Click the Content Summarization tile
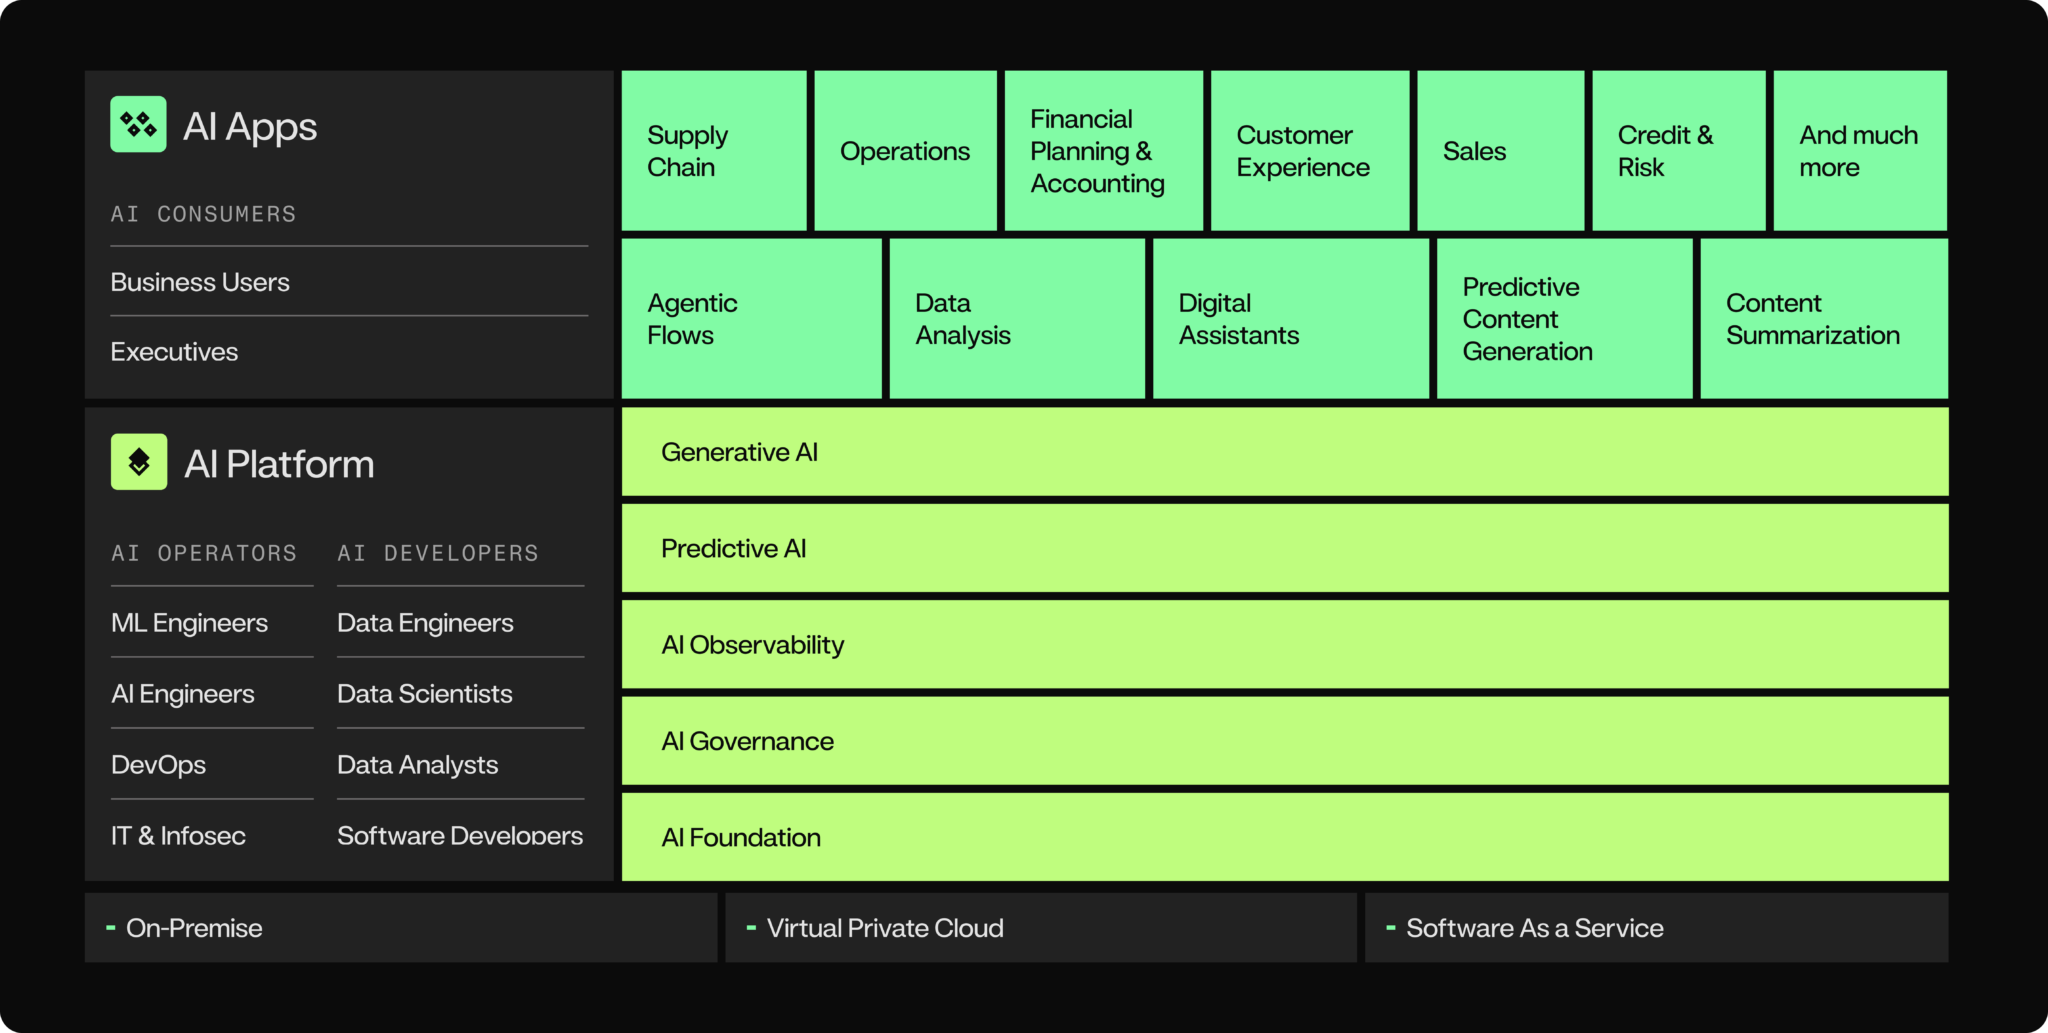The image size is (2048, 1033). coord(1824,319)
